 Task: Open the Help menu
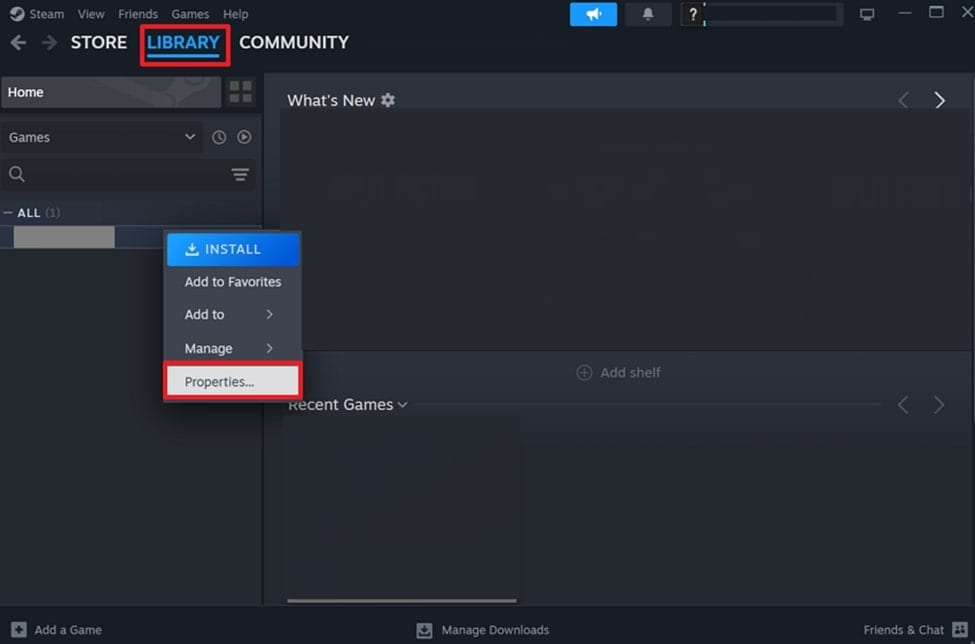pyautogui.click(x=236, y=14)
